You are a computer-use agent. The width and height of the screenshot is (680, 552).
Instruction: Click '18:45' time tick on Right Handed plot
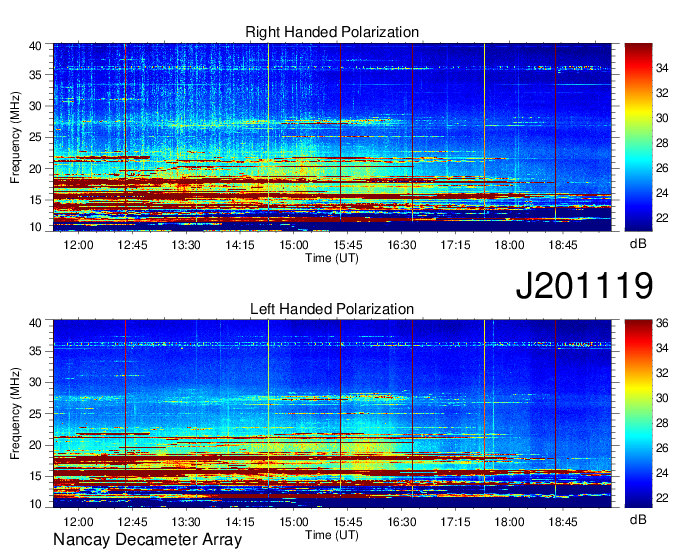pyautogui.click(x=563, y=245)
